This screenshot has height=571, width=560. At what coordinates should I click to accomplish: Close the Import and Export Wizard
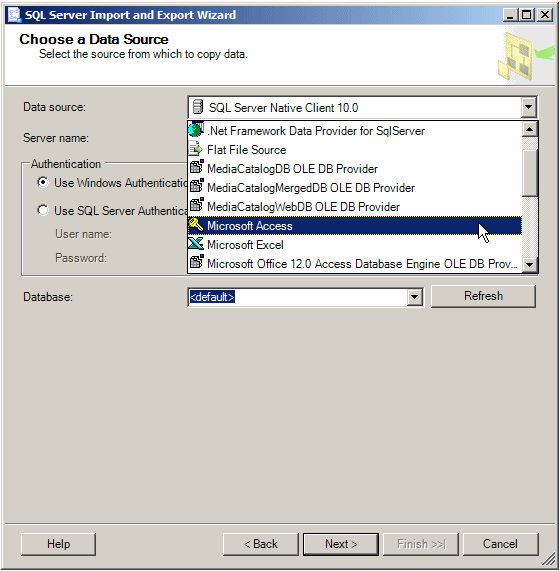click(x=545, y=15)
